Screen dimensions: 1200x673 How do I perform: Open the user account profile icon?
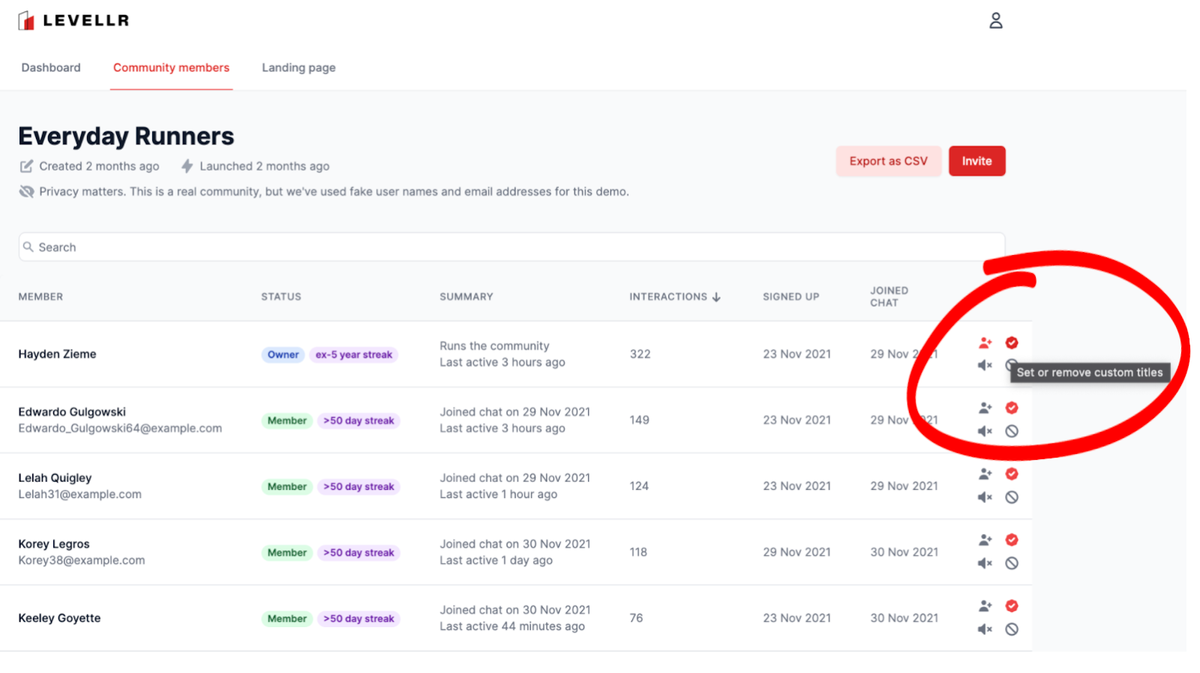pyautogui.click(x=996, y=20)
